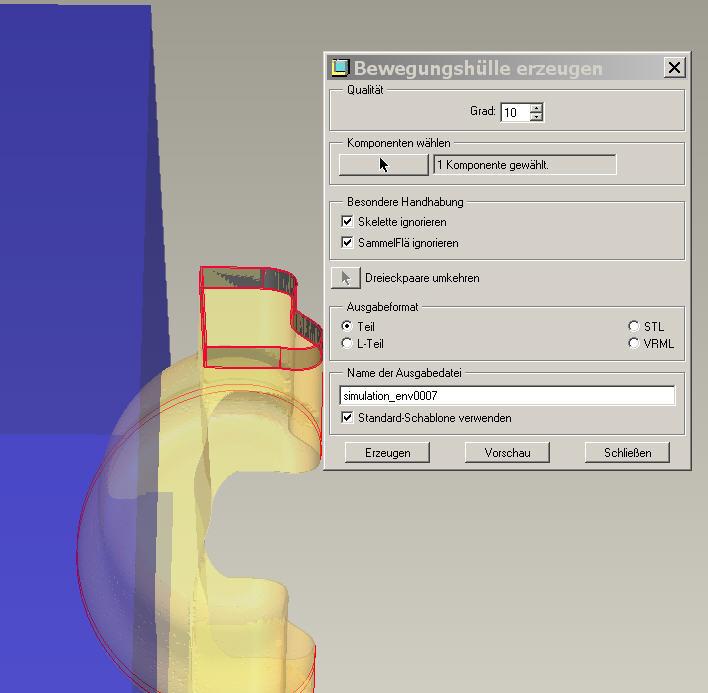
Task: Toggle Skelette ignorieren checkbox
Action: pyautogui.click(x=347, y=221)
